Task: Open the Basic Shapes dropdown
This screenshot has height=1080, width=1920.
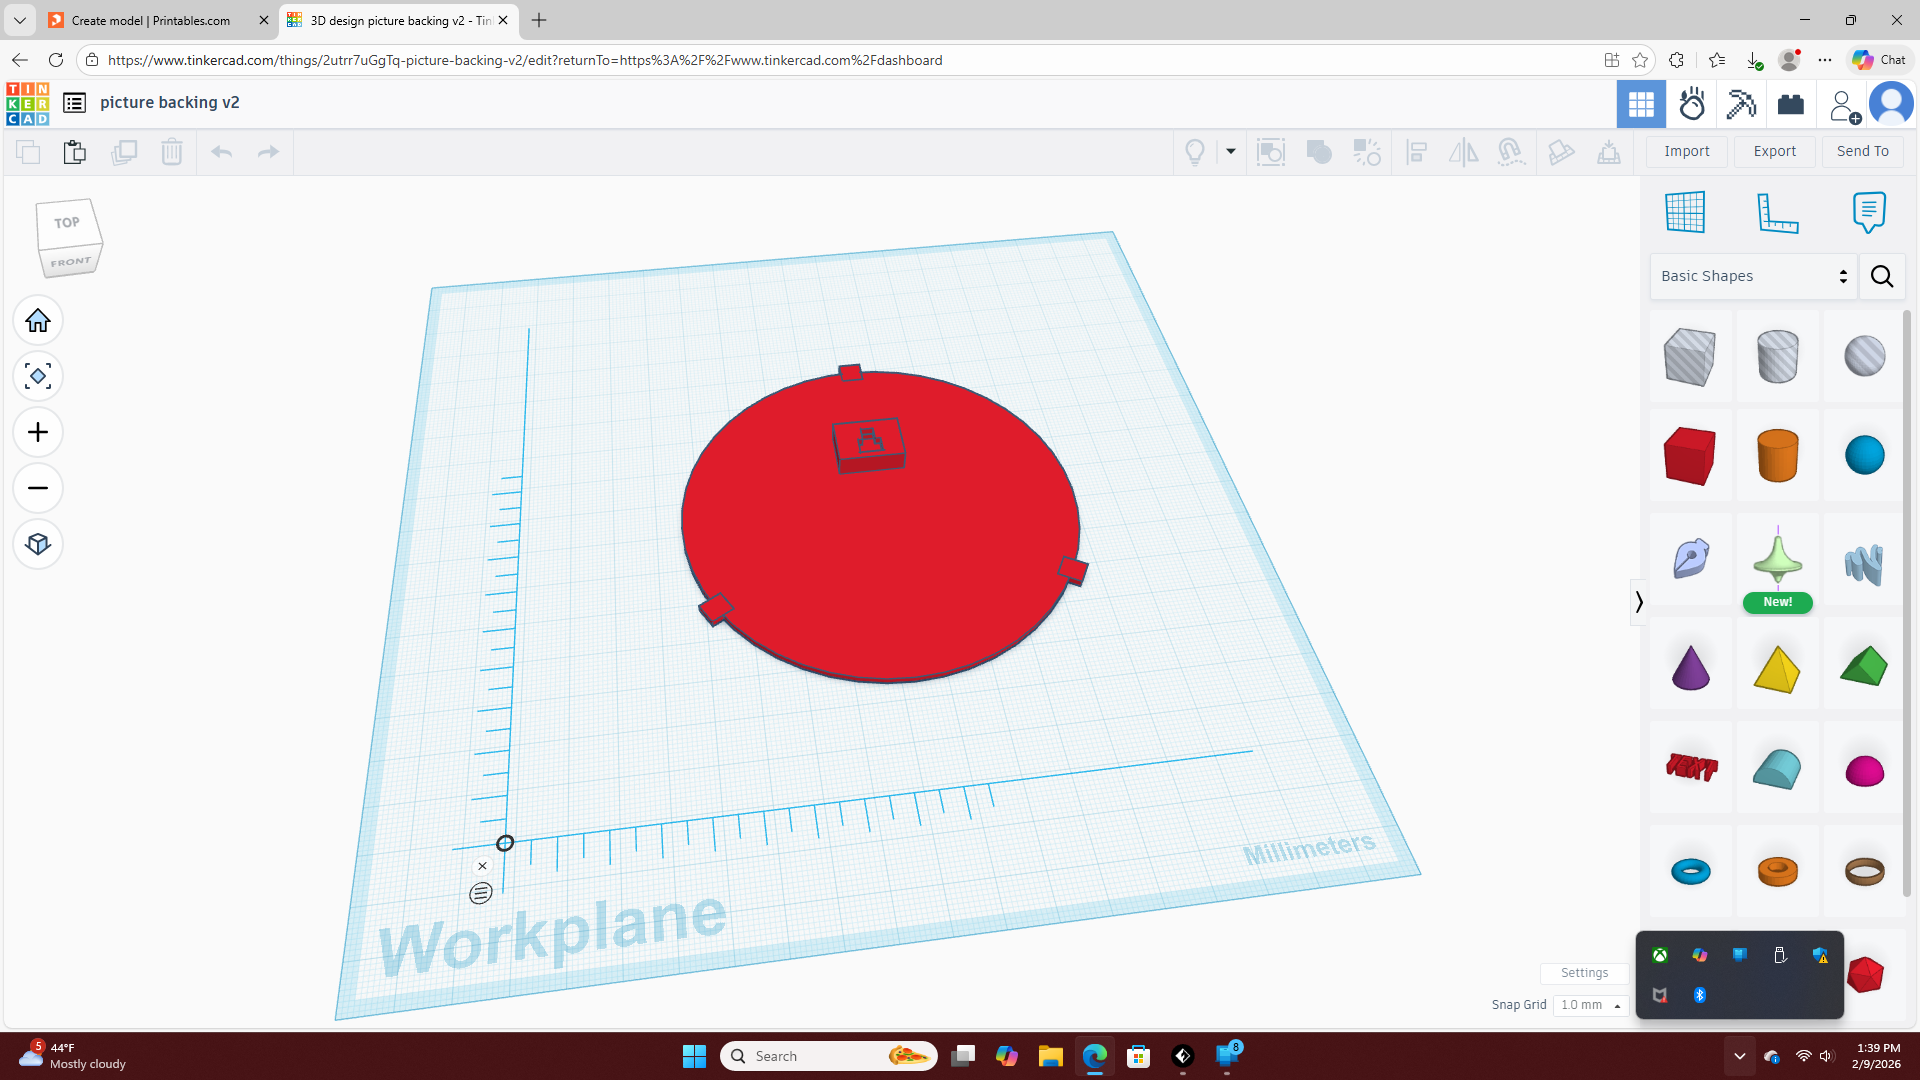Action: pos(1754,276)
